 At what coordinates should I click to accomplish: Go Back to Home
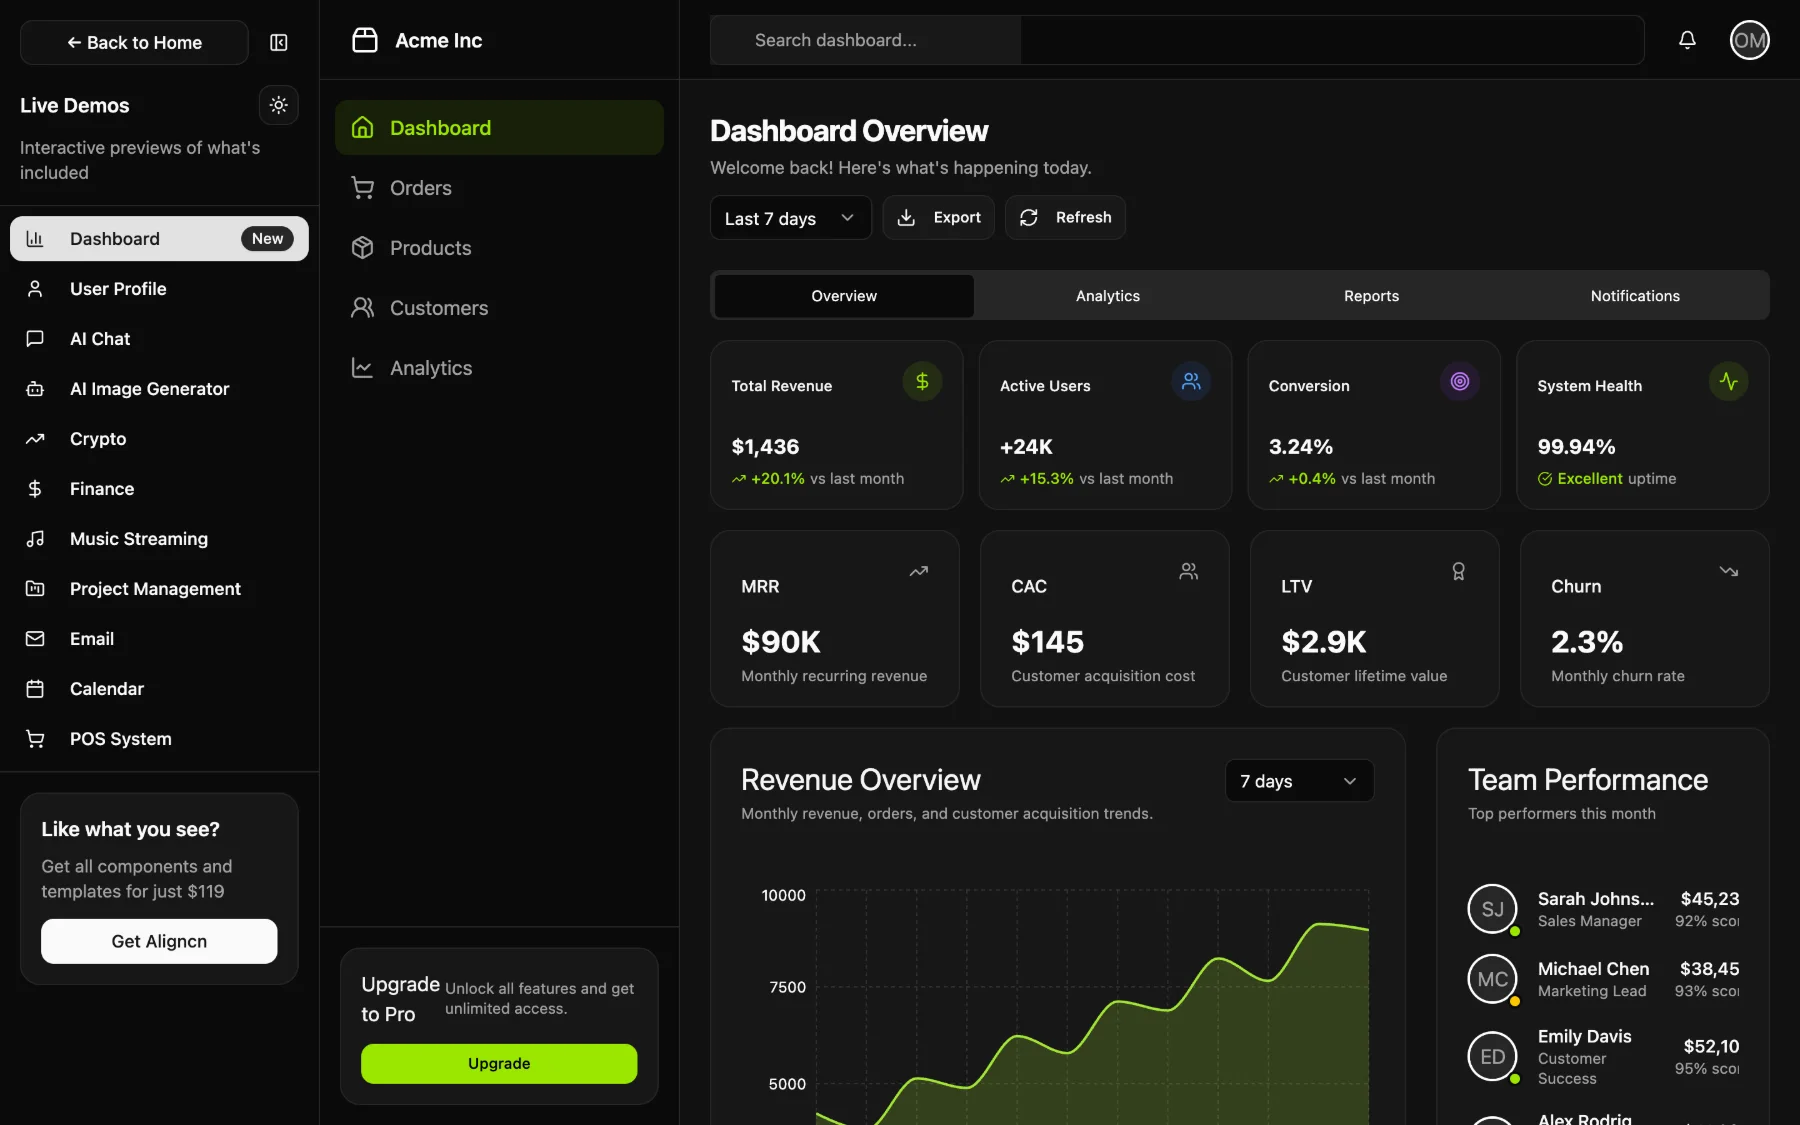pyautogui.click(x=134, y=42)
